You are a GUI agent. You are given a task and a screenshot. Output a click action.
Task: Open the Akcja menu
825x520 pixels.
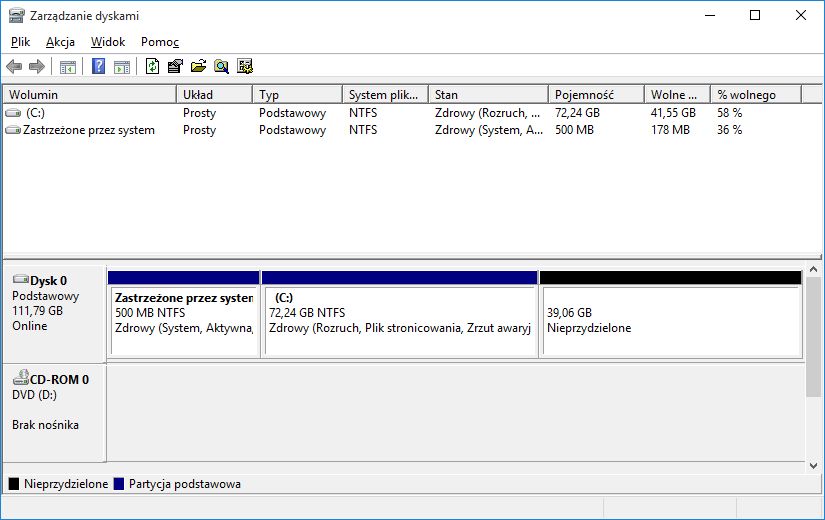pyautogui.click(x=61, y=42)
